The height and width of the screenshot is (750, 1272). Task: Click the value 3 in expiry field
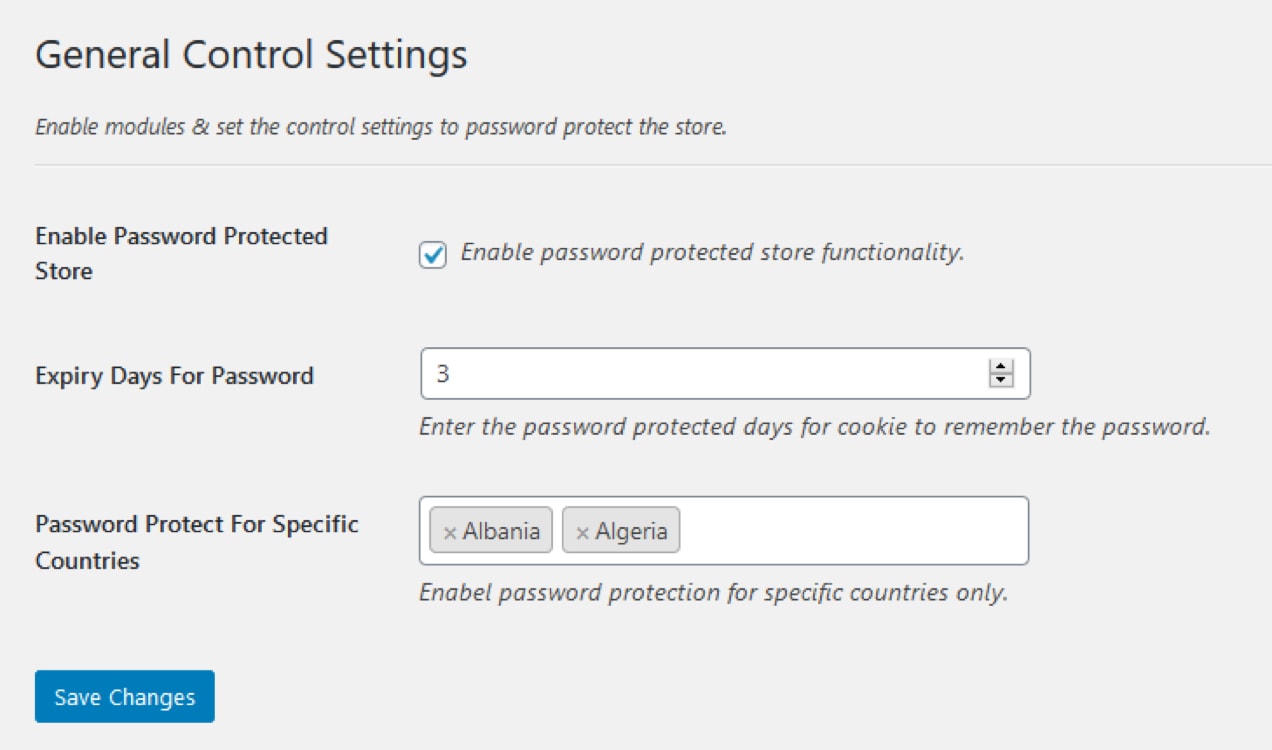pos(443,374)
